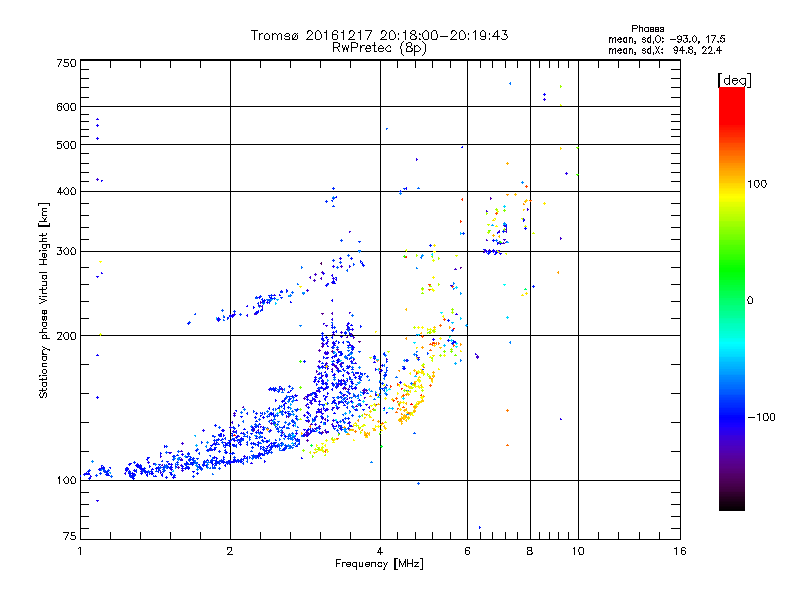This screenshot has height=600, width=800.
Task: Click the x-axis tick label '16'
Action: tap(680, 551)
